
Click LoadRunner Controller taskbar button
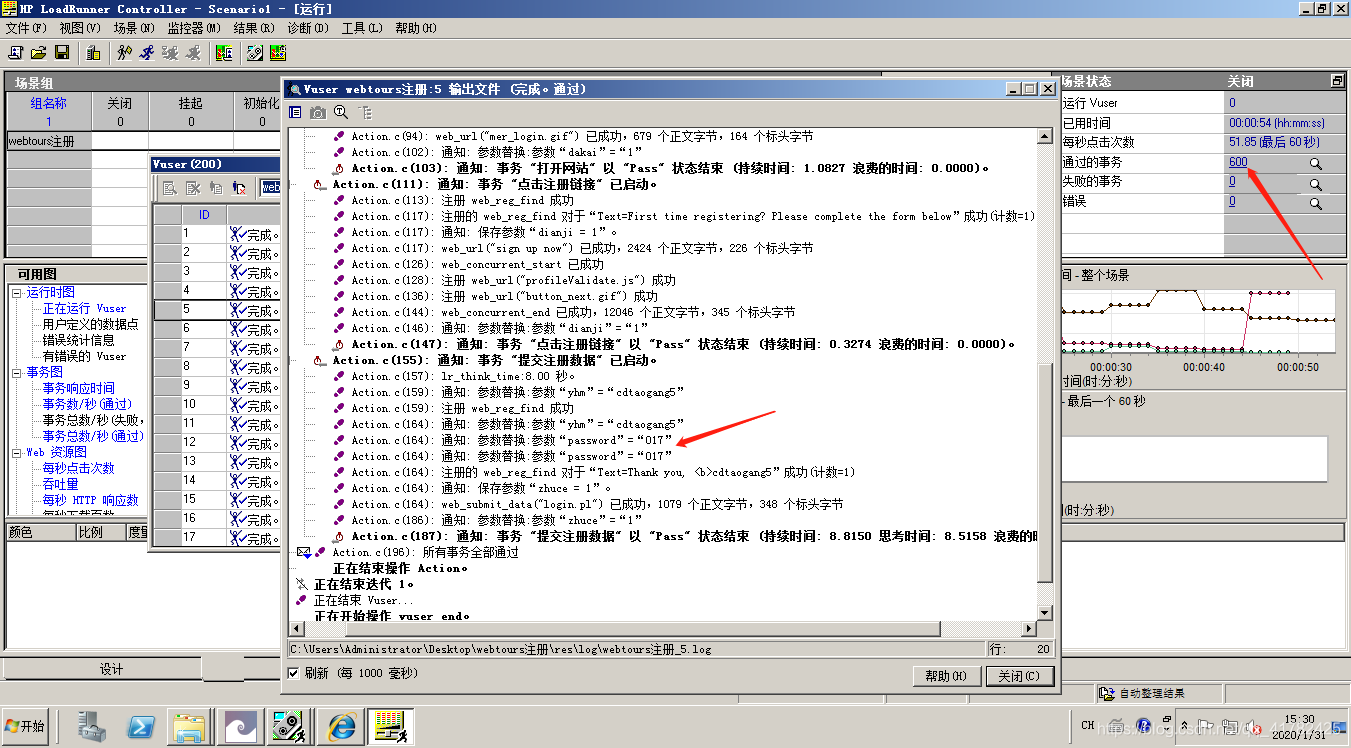(x=389, y=726)
